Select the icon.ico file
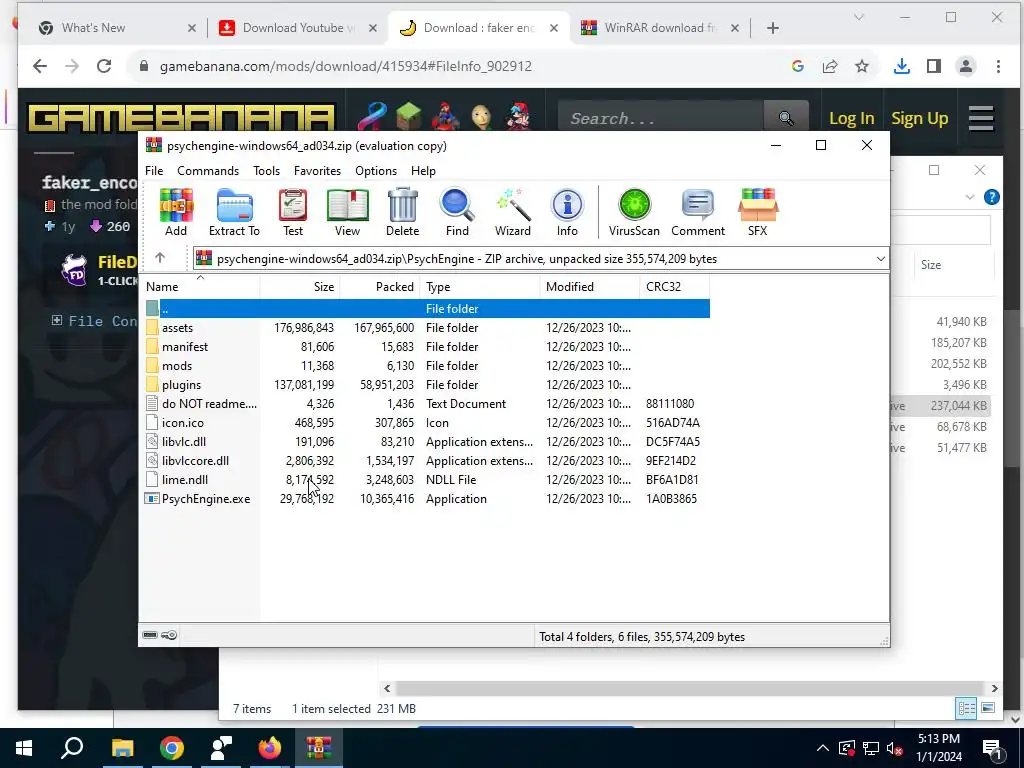 182,423
